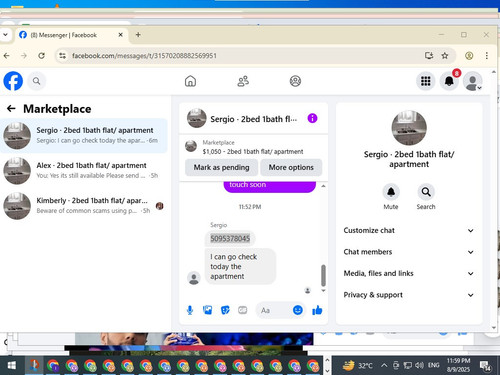Open a new browser tab
The width and height of the screenshot is (500, 375).
click(138, 35)
